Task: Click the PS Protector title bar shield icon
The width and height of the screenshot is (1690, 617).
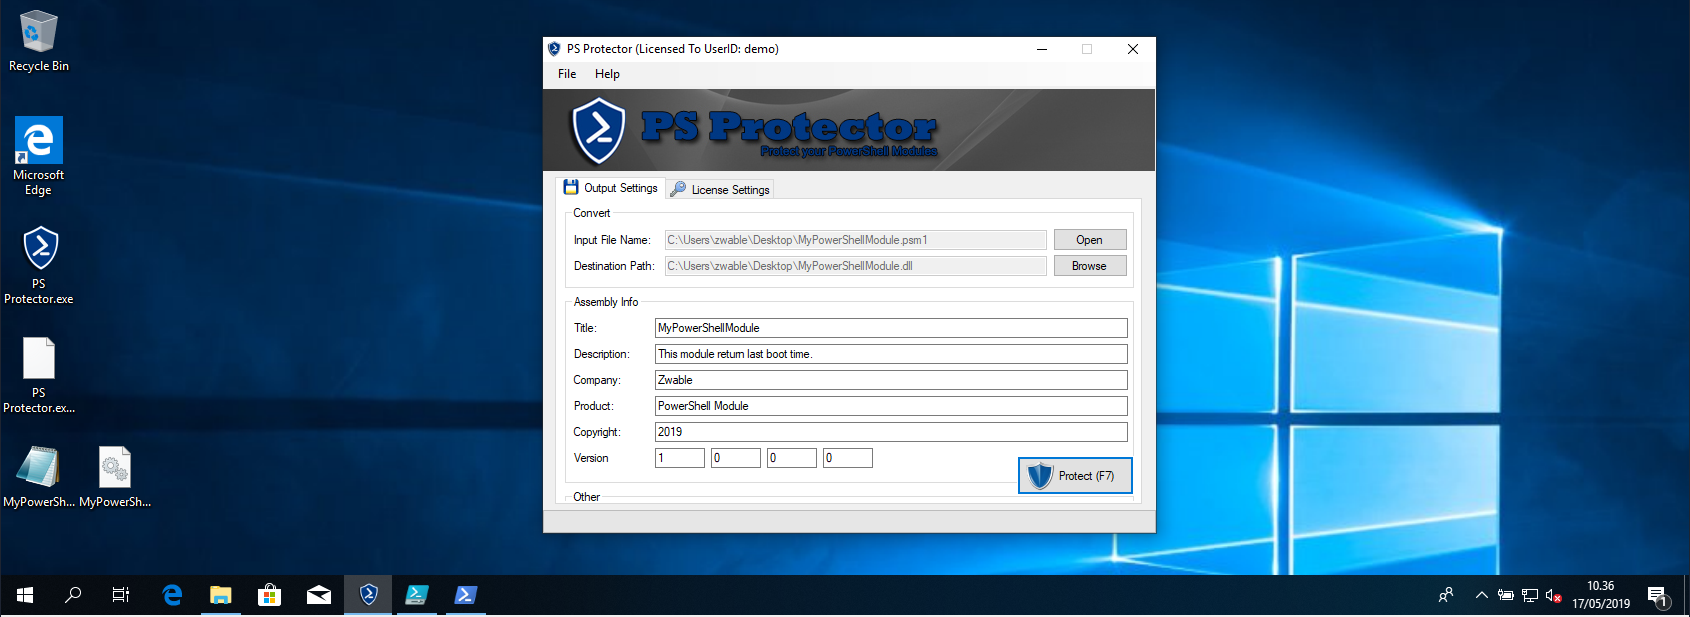Action: [x=554, y=49]
